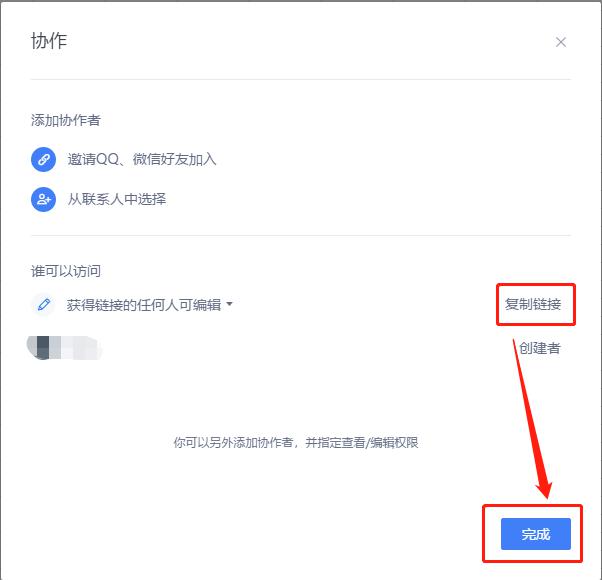Choose 邀请QQ、微信好友加入 option text
602x580 pixels.
[x=142, y=159]
